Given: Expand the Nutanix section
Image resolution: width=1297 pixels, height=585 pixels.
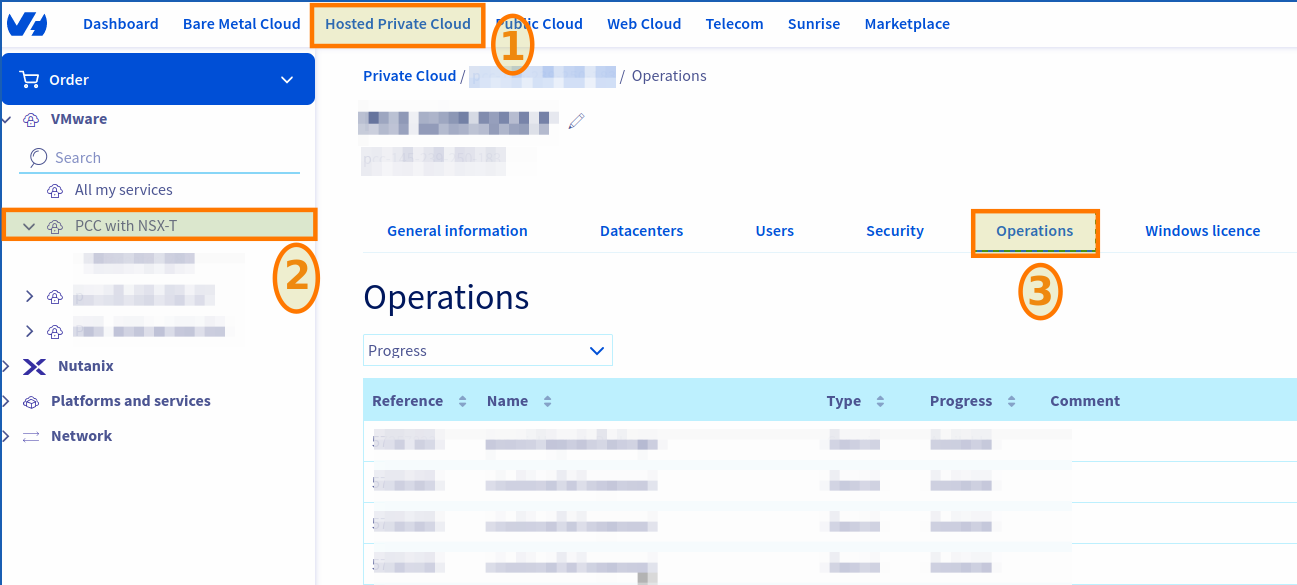Looking at the screenshot, I should (x=6, y=367).
